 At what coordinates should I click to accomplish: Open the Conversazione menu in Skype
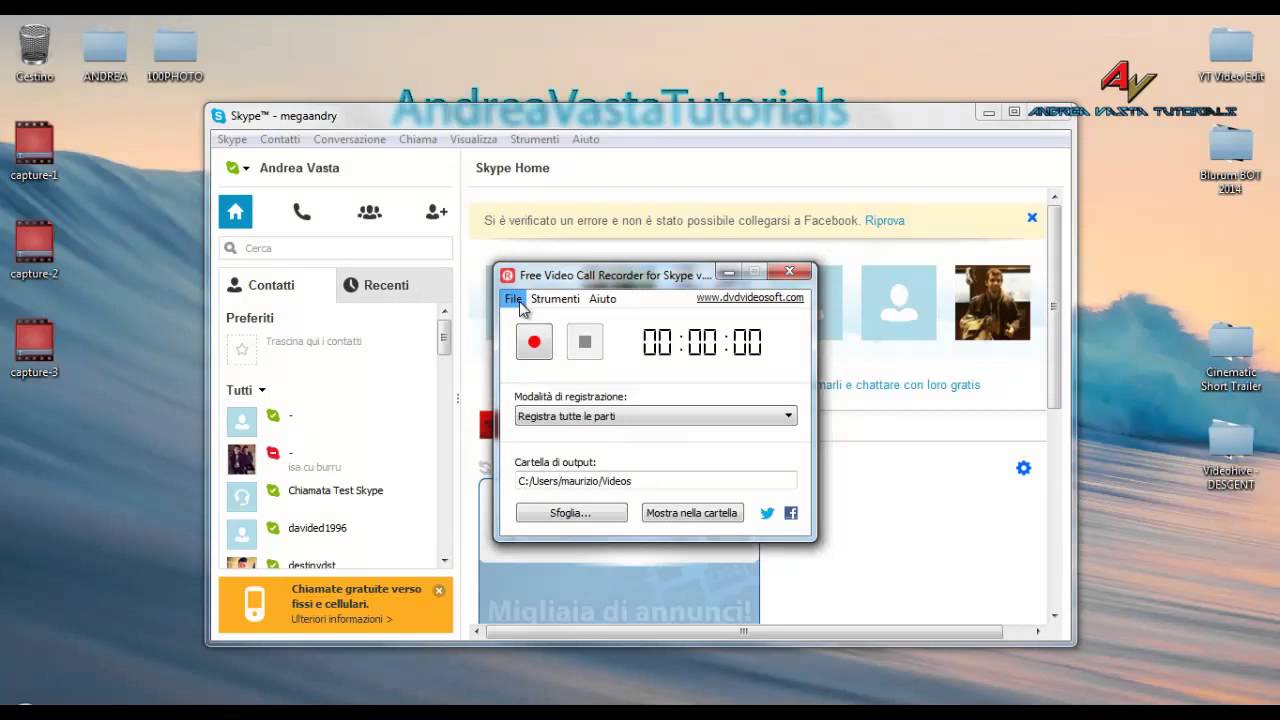point(349,140)
